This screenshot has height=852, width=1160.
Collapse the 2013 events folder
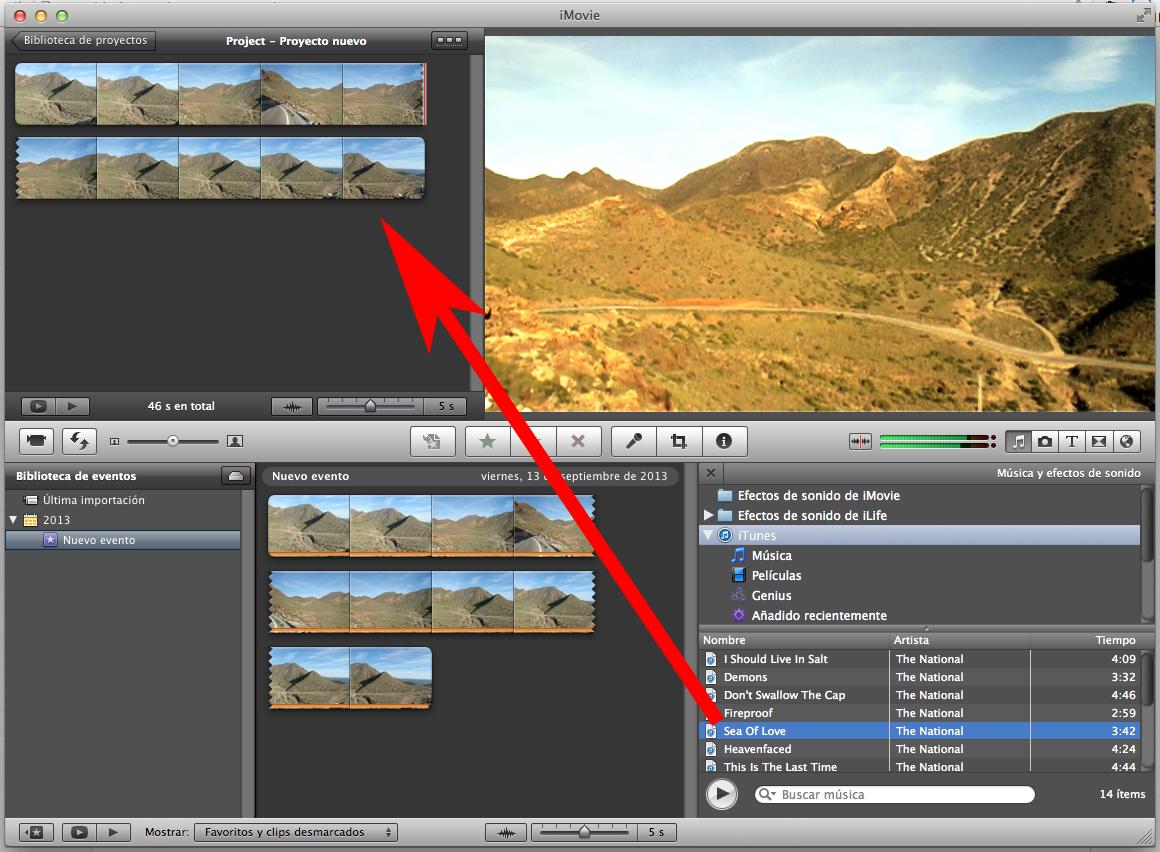[14, 520]
